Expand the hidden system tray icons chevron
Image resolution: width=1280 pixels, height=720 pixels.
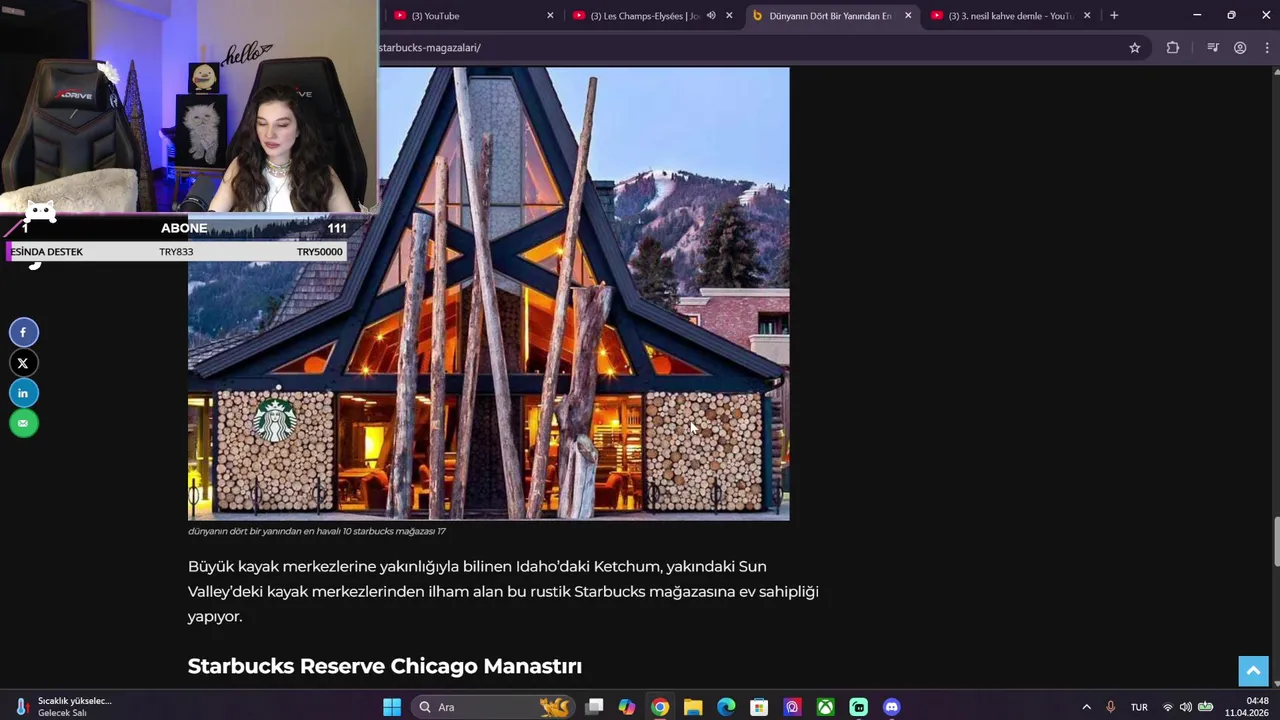tap(1087, 707)
